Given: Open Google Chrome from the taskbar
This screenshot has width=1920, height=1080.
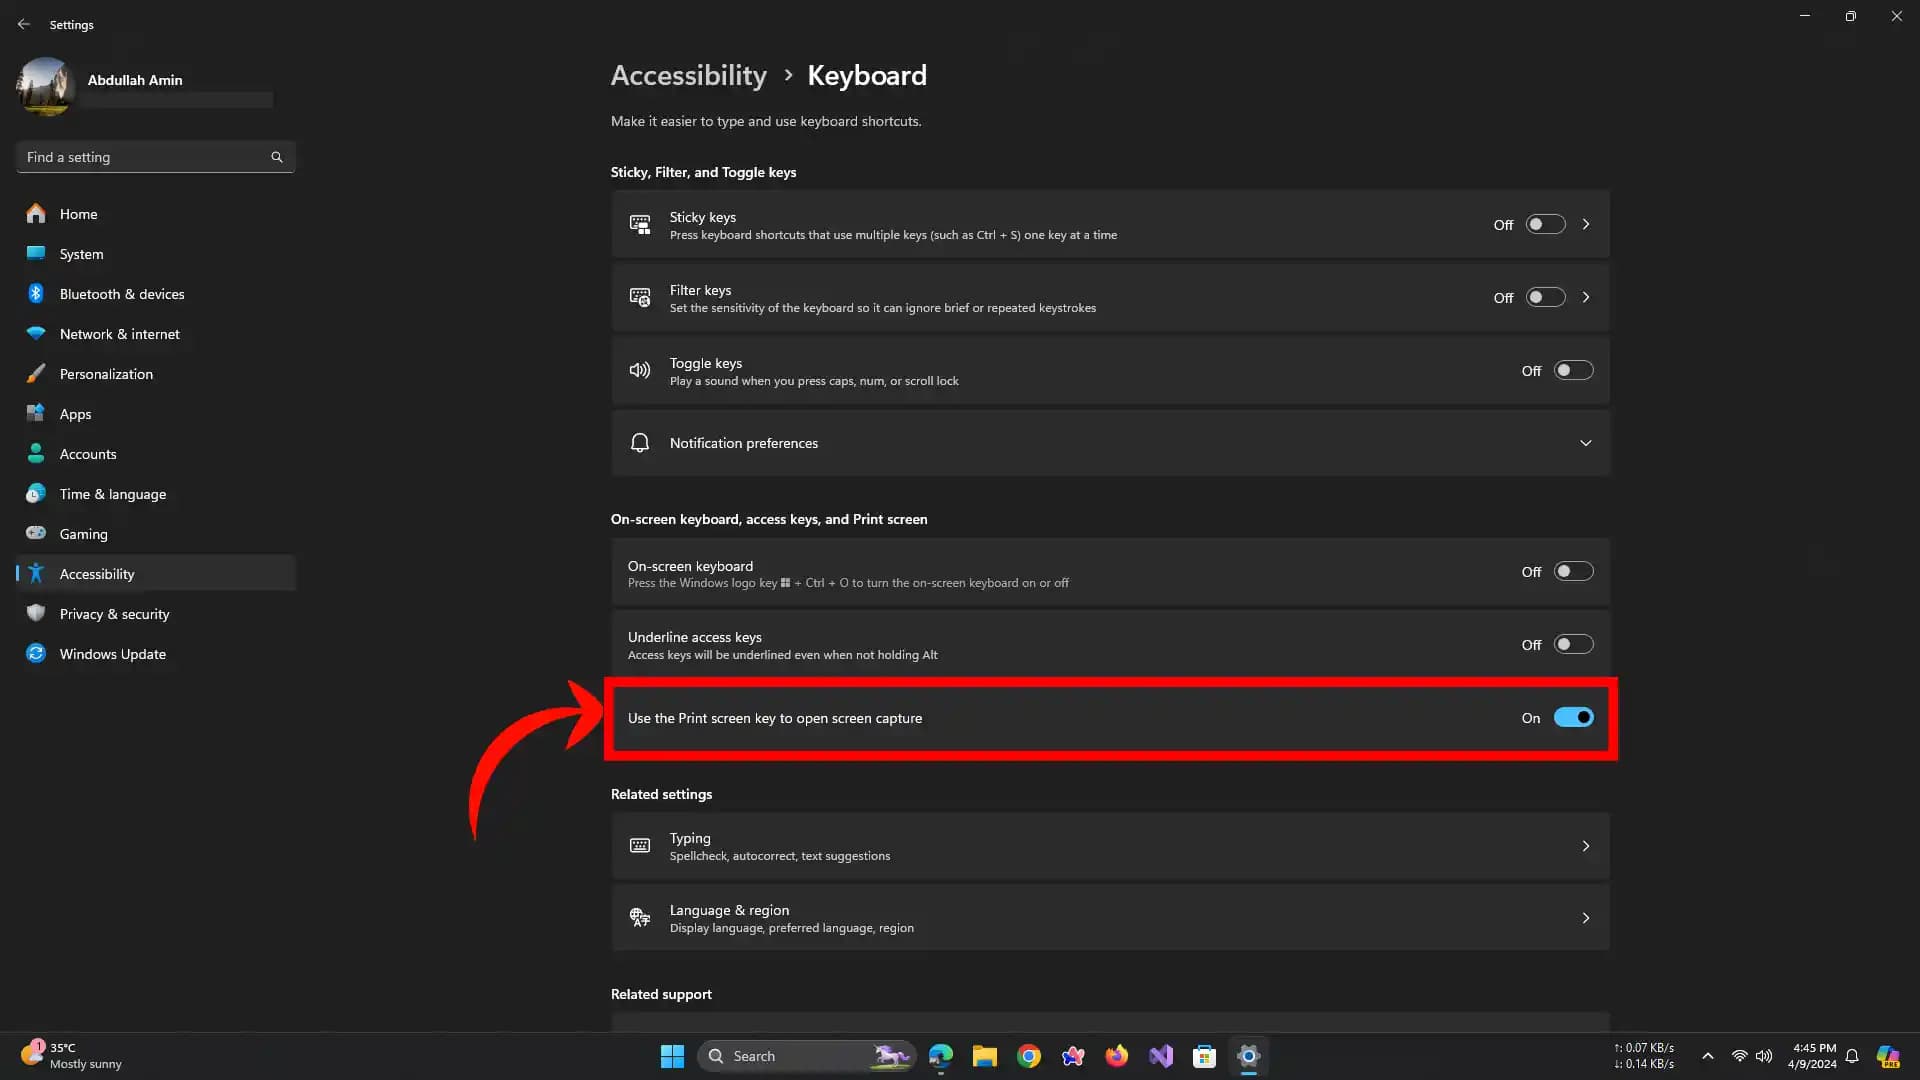Looking at the screenshot, I should point(1029,1055).
